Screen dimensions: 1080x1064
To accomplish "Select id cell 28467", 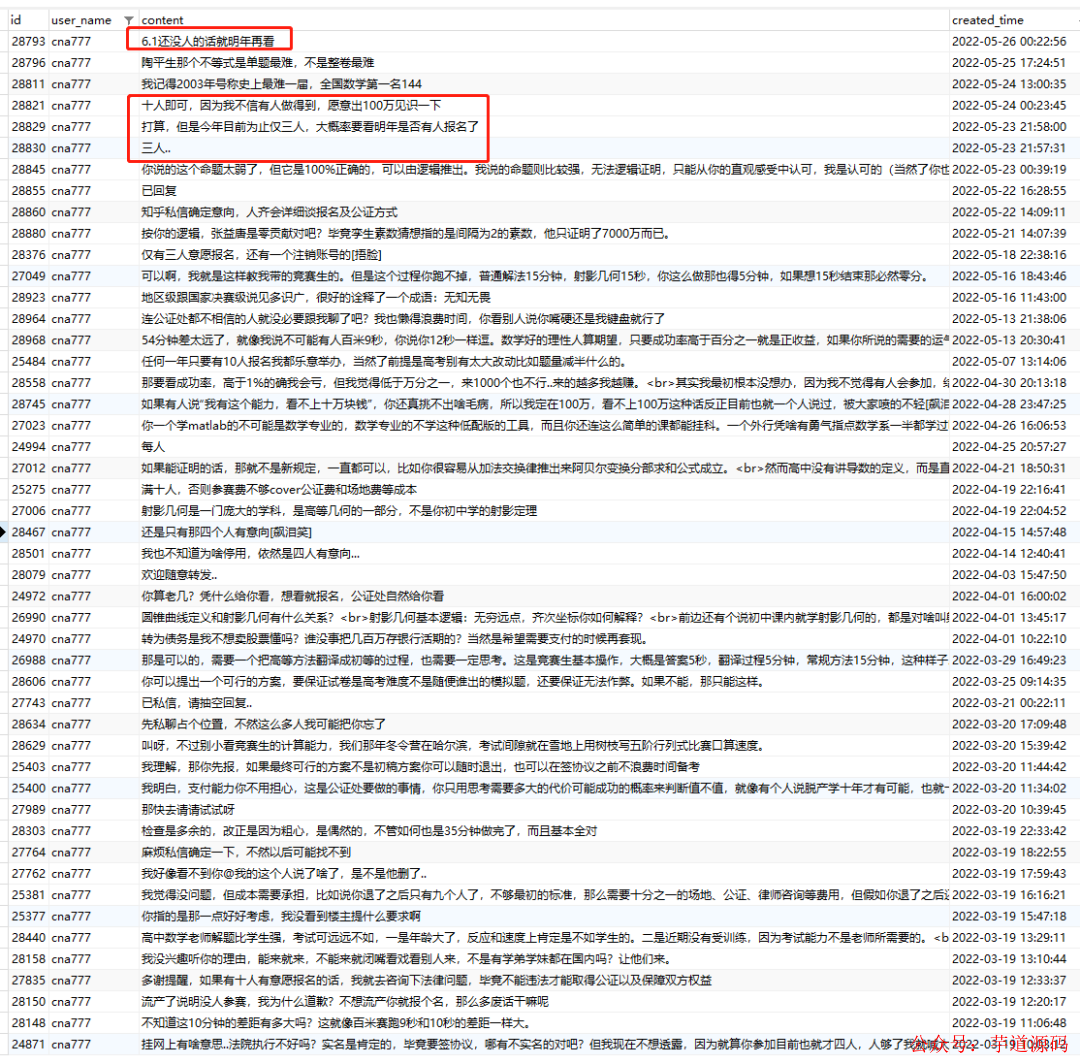I will [28, 532].
